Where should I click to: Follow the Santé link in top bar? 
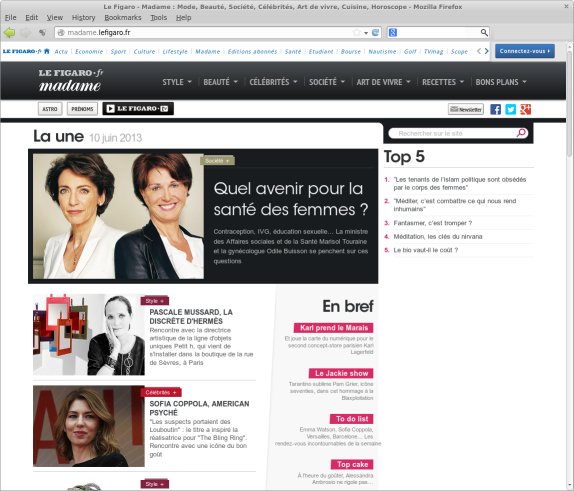pyautogui.click(x=293, y=52)
